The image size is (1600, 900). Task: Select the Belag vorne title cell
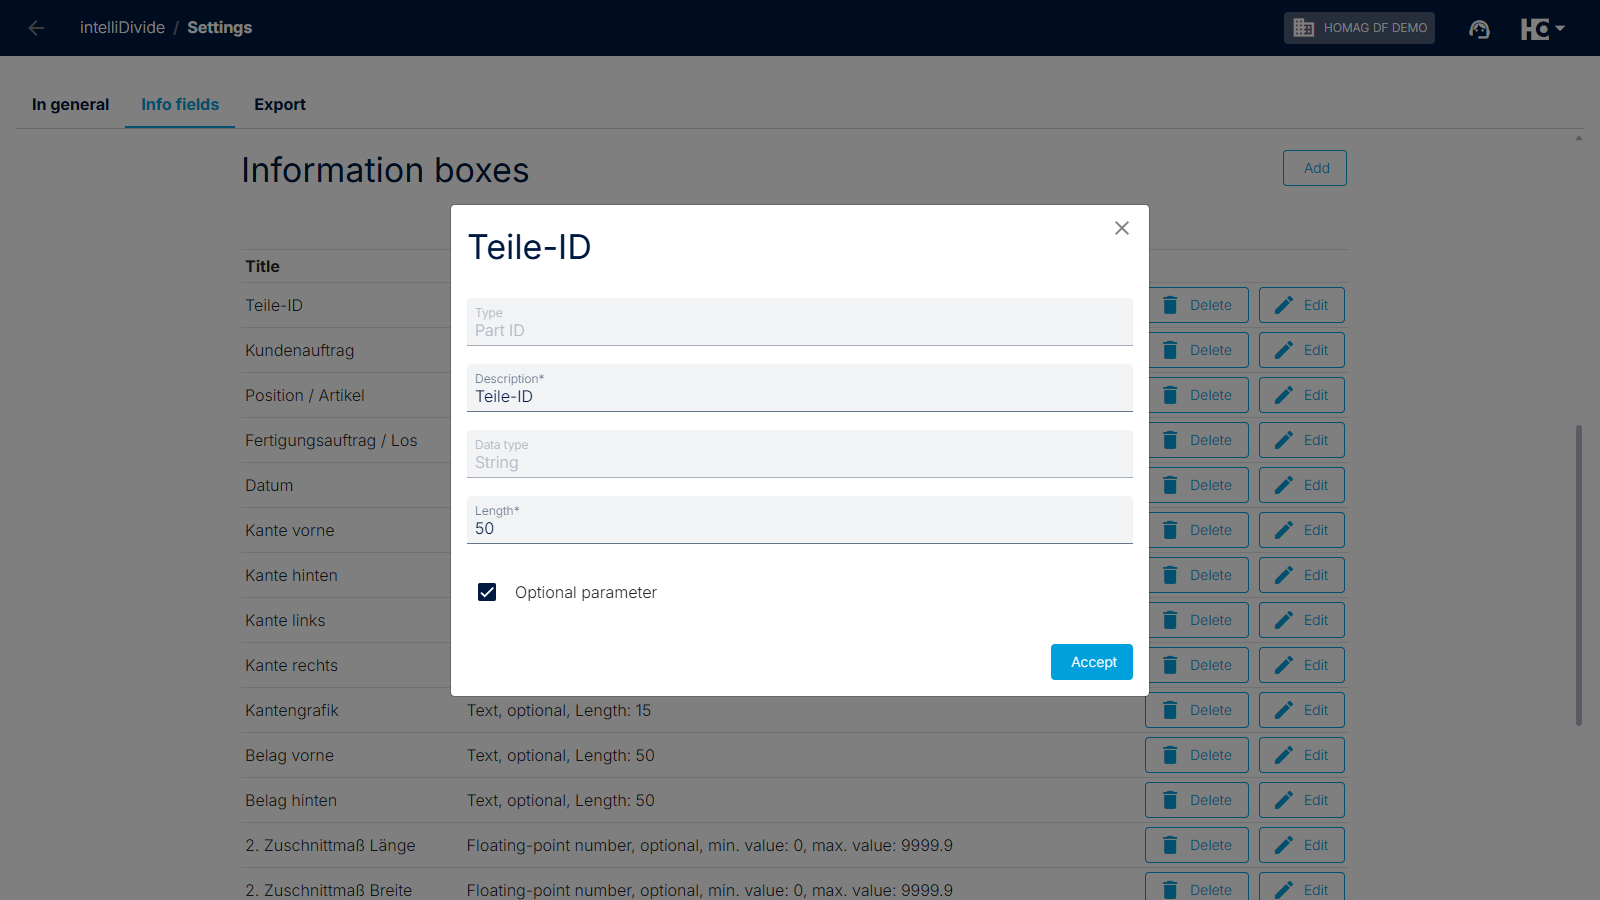(289, 755)
